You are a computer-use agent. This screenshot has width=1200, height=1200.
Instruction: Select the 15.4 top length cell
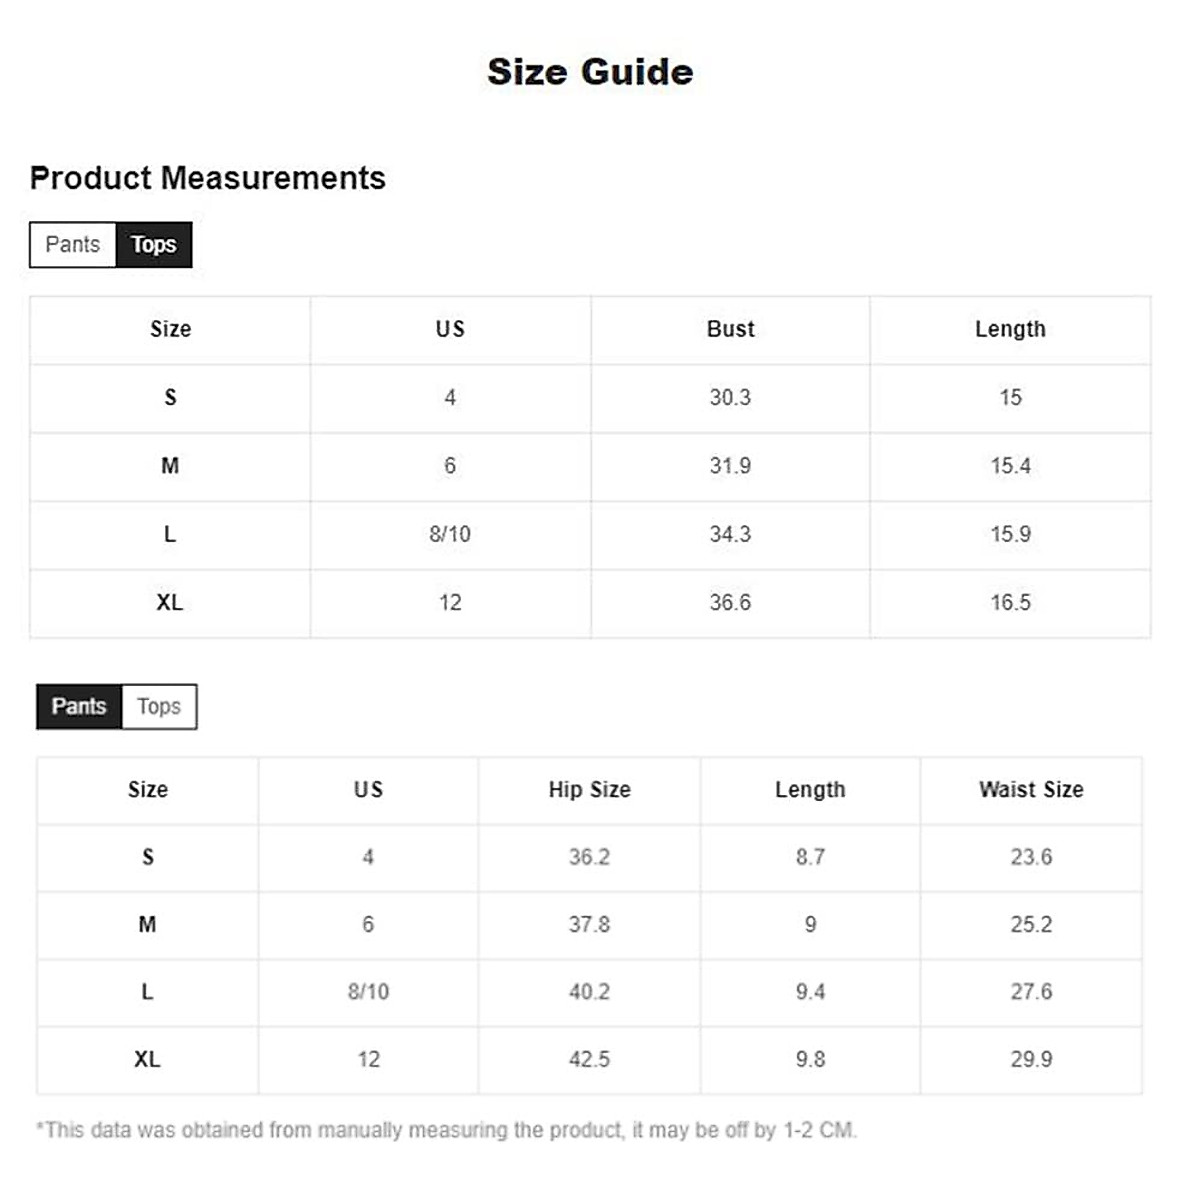tap(1010, 466)
